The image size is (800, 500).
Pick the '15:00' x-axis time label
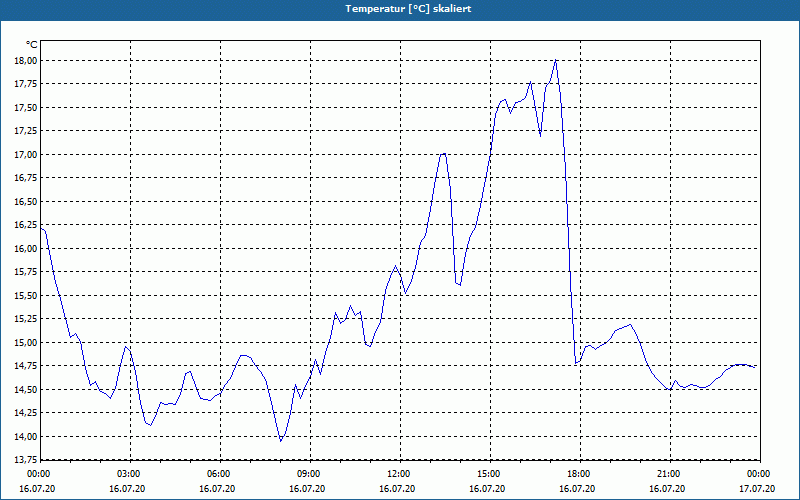pos(488,474)
